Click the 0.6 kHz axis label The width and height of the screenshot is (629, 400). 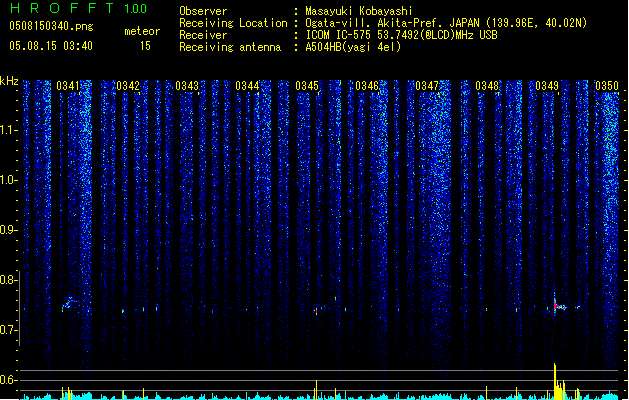[9, 380]
